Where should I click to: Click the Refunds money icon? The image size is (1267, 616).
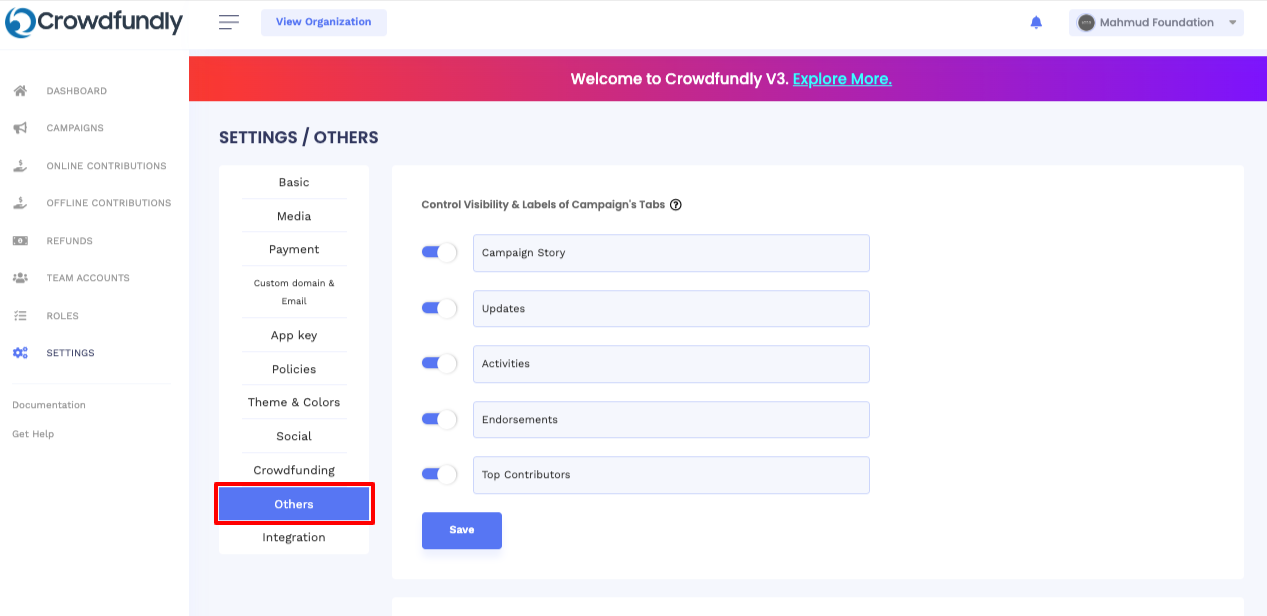[20, 241]
